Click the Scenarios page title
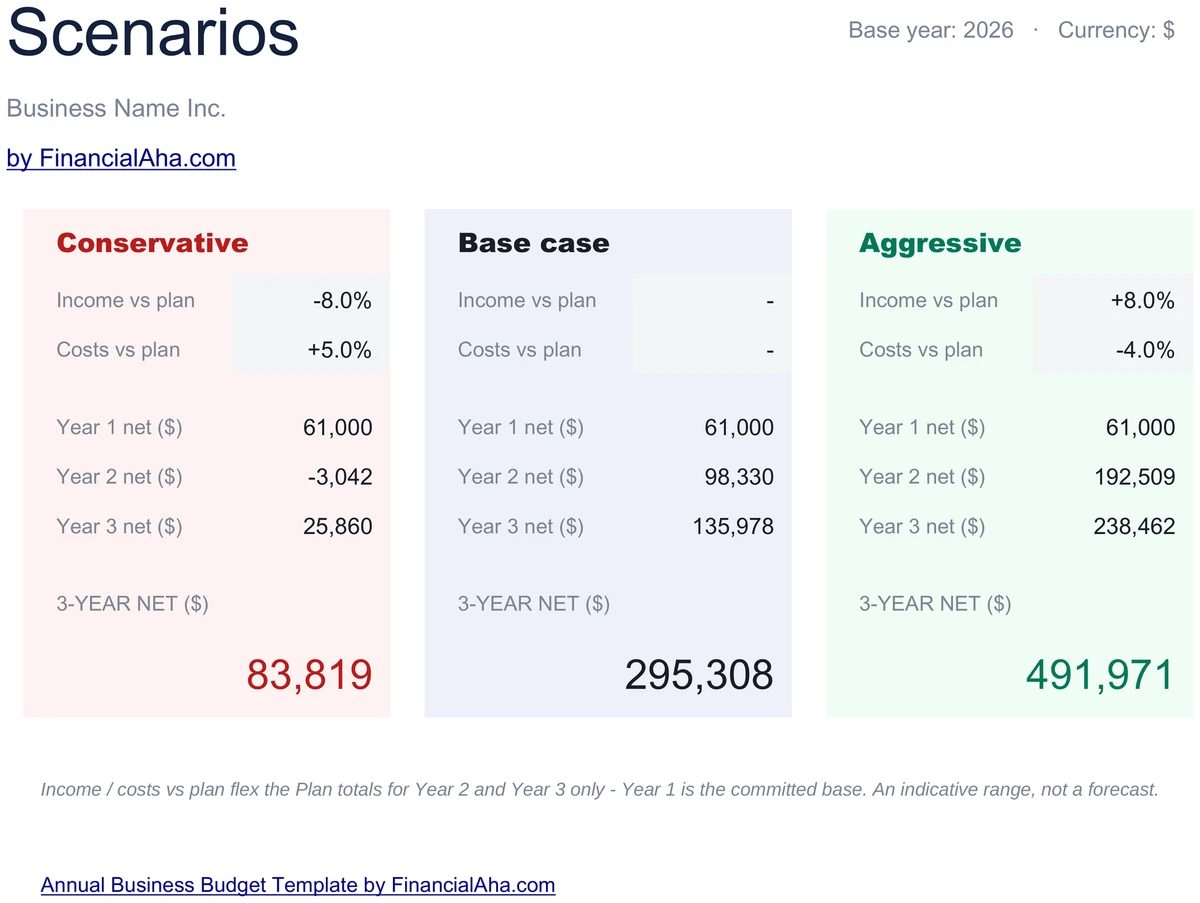The image size is (1200, 903). tap(153, 32)
